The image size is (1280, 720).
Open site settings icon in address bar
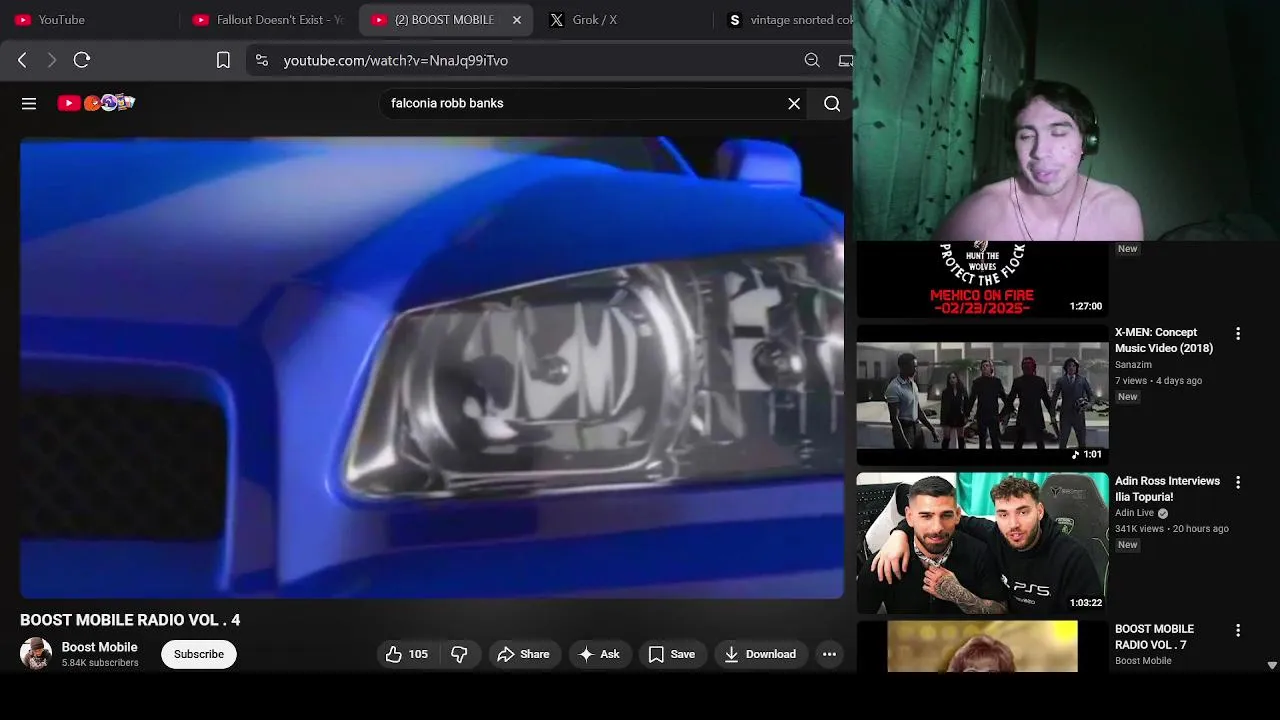[x=262, y=60]
